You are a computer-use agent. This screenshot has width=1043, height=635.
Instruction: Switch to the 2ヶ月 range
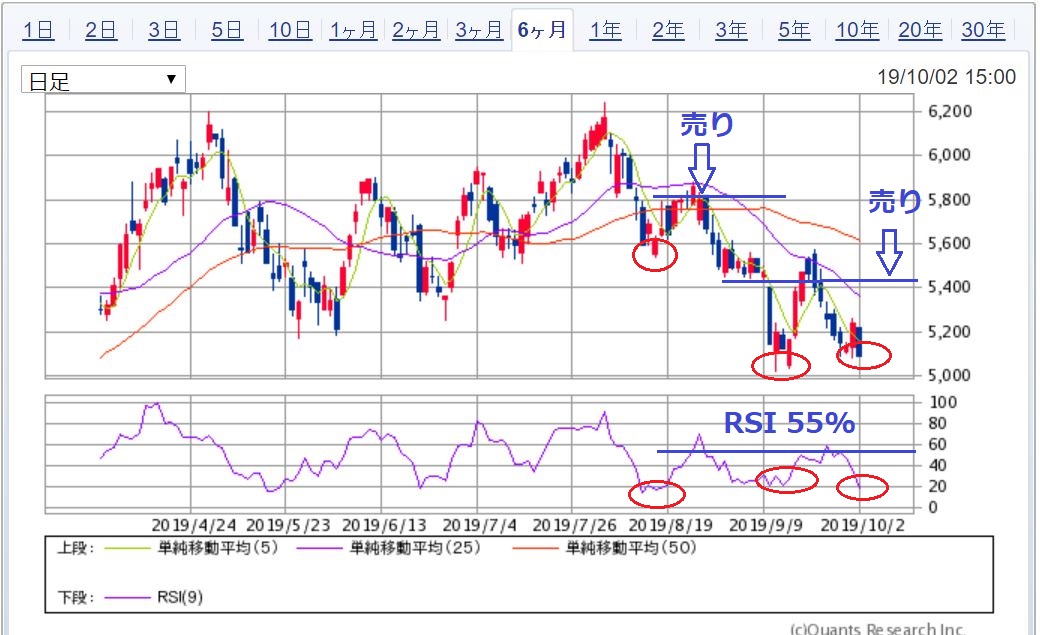point(416,30)
